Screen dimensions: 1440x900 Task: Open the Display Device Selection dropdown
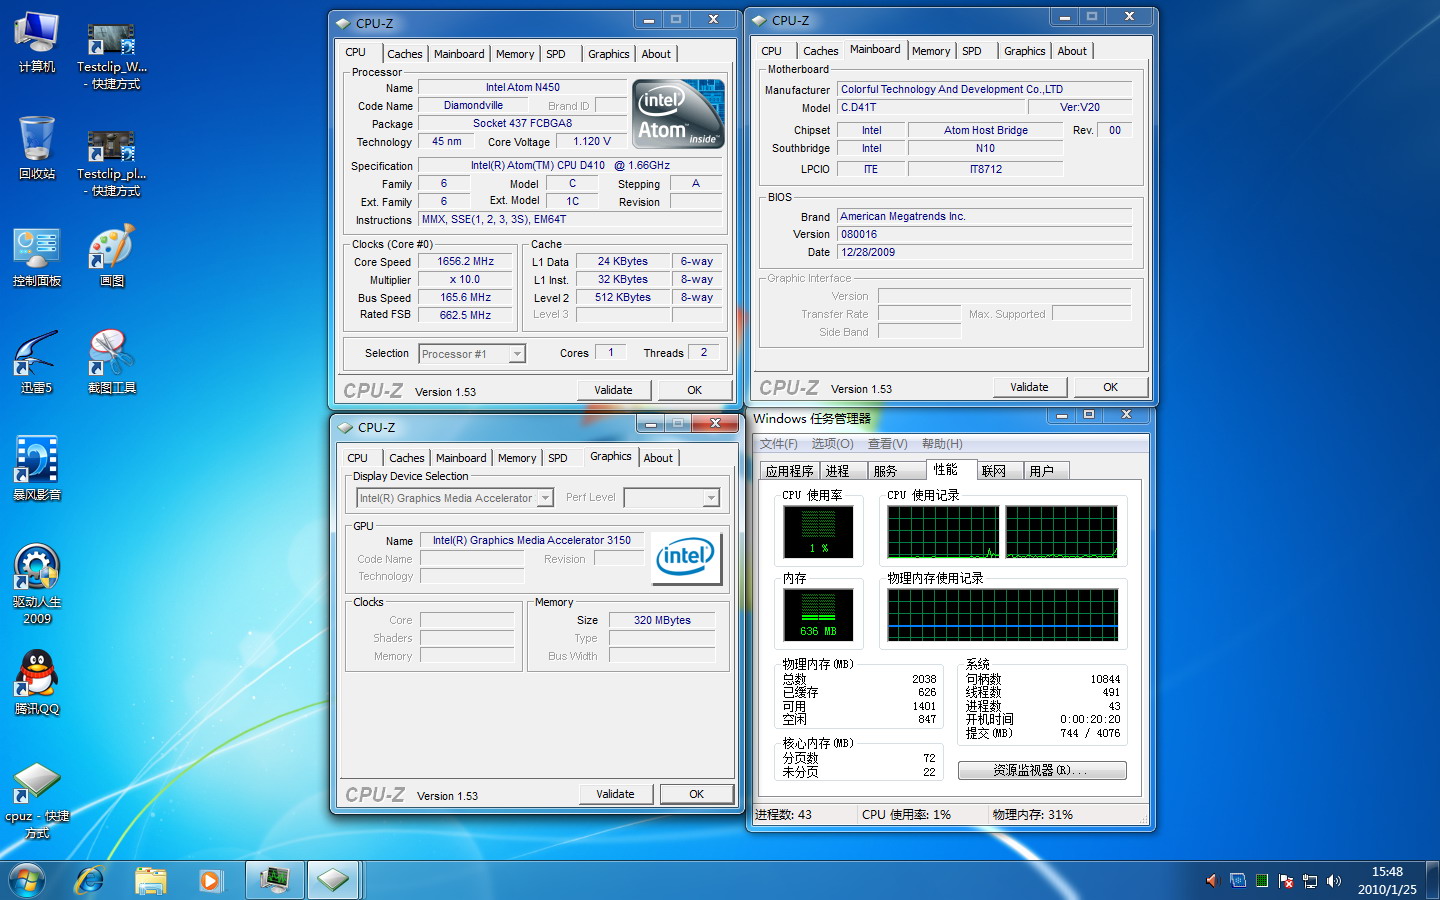[x=545, y=498]
